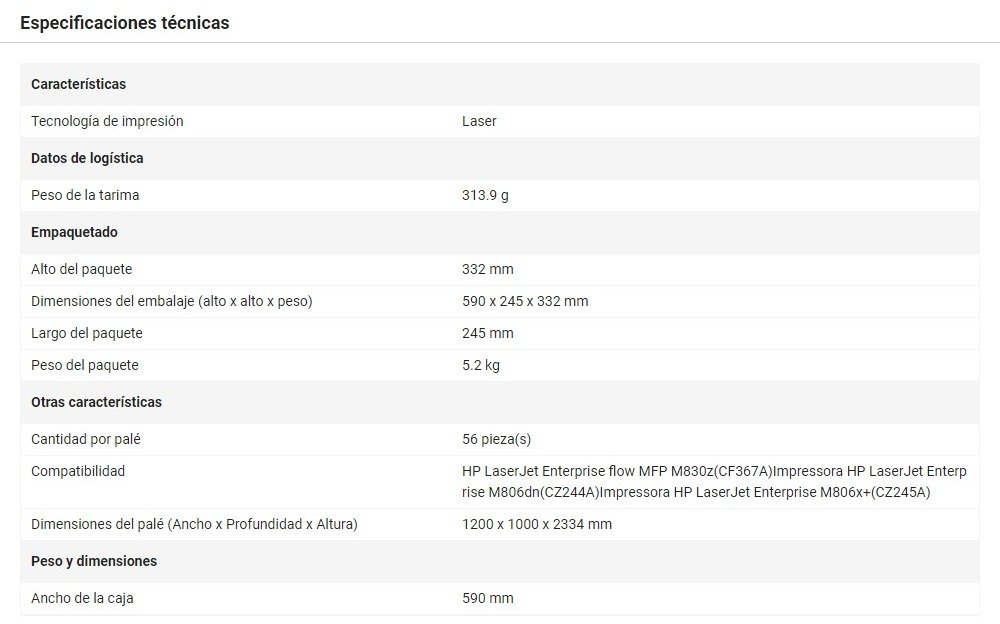Click the Especificaciones técnicas heading
This screenshot has width=1000, height=624.
[x=124, y=22]
